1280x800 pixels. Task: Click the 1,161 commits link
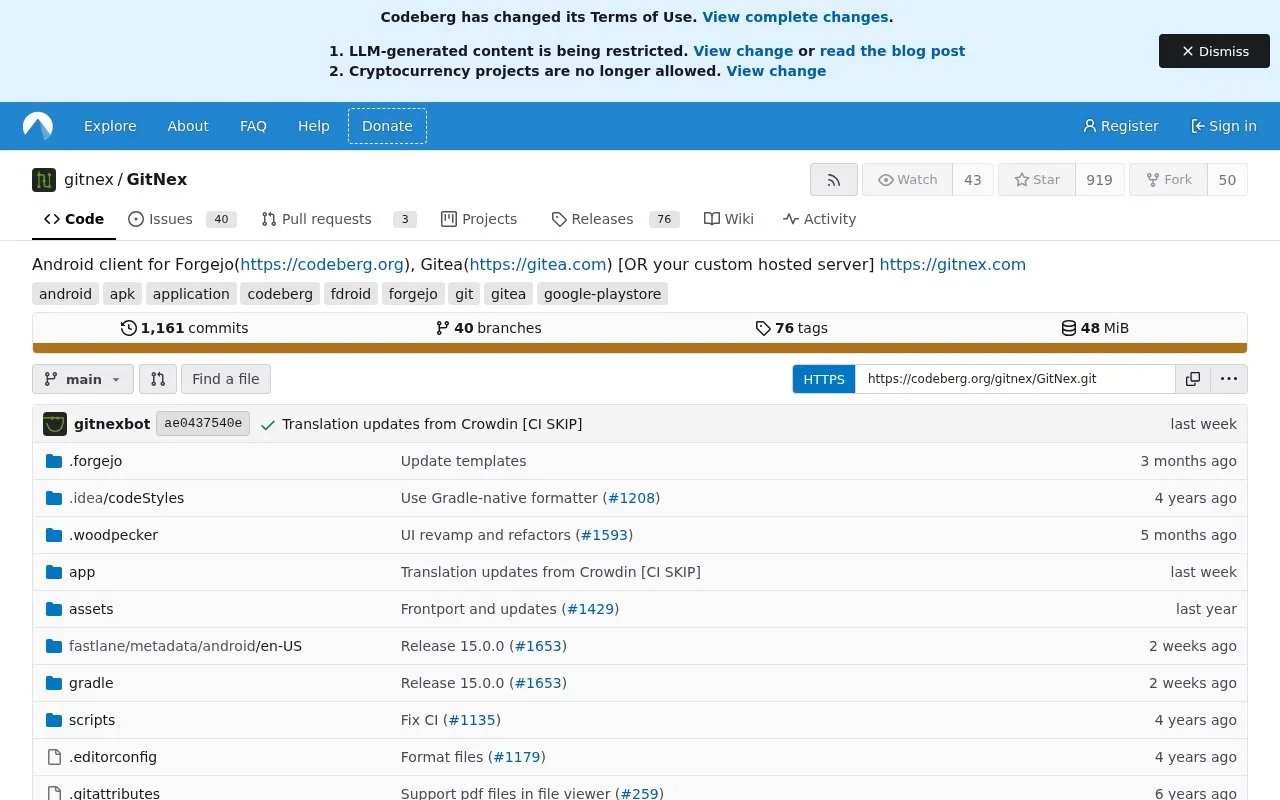point(184,328)
